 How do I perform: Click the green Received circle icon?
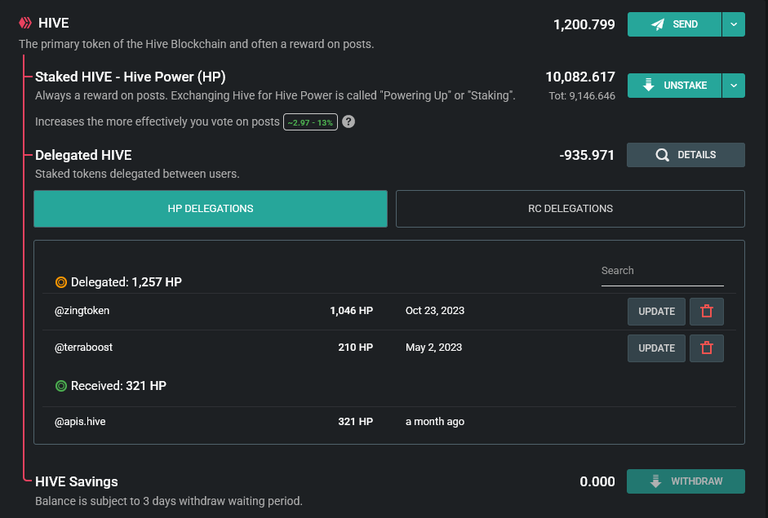61,386
